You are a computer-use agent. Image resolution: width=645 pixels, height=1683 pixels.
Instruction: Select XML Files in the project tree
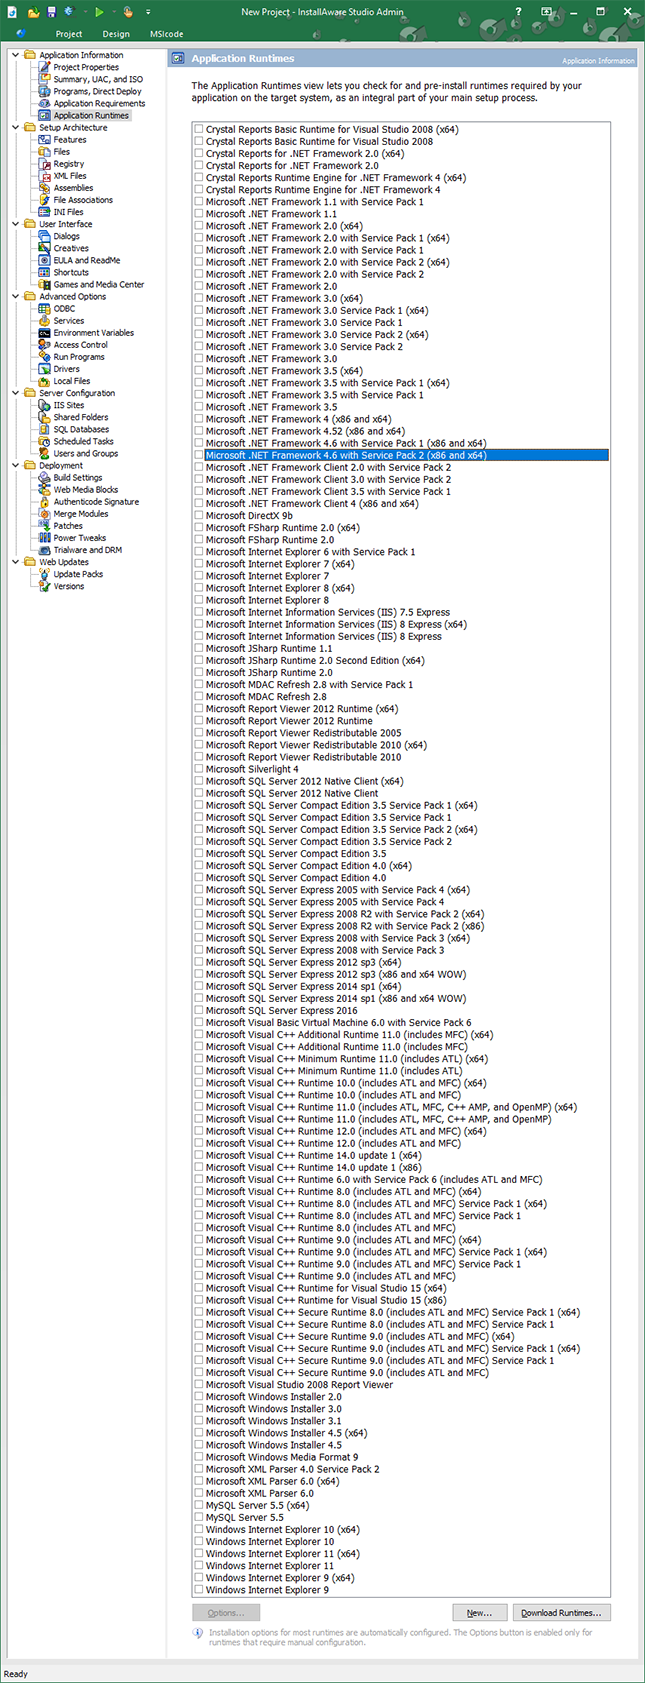70,176
